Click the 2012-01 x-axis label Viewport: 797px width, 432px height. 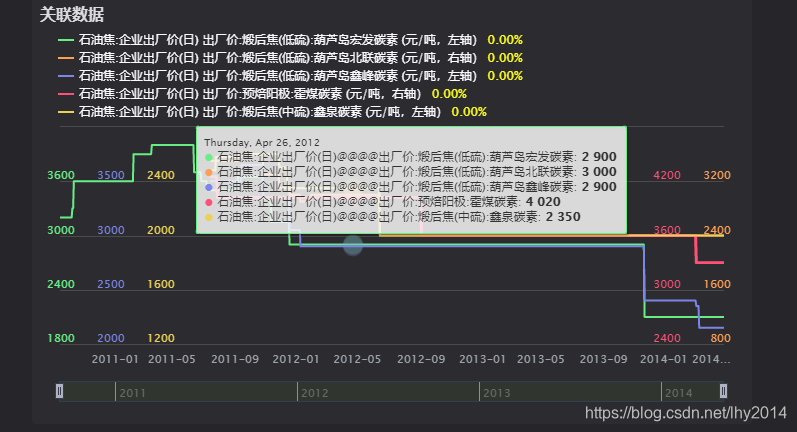[296, 359]
